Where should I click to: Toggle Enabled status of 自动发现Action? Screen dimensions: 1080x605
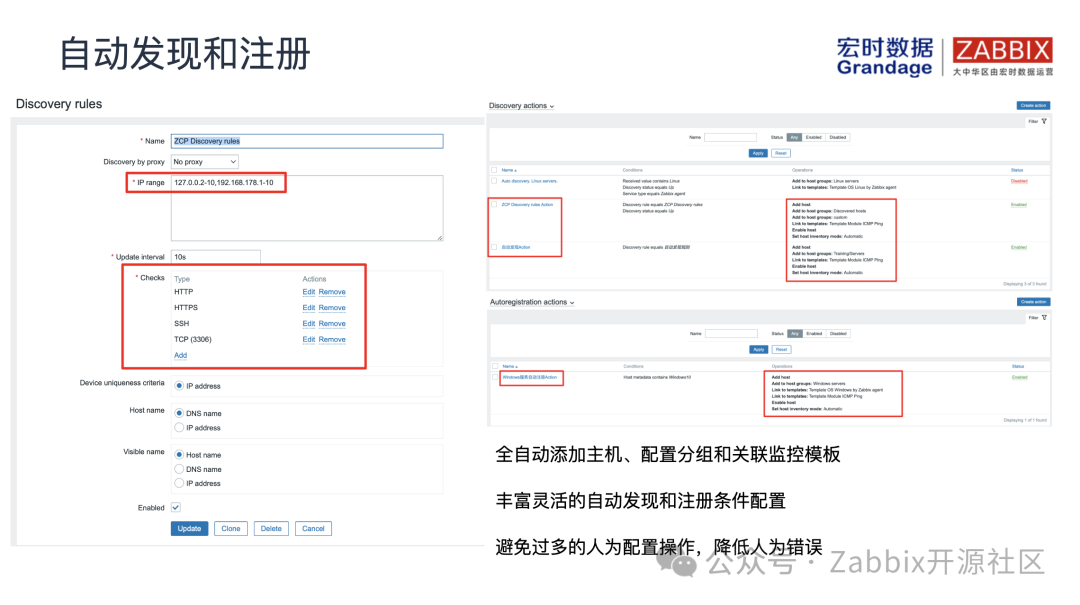(x=1019, y=247)
